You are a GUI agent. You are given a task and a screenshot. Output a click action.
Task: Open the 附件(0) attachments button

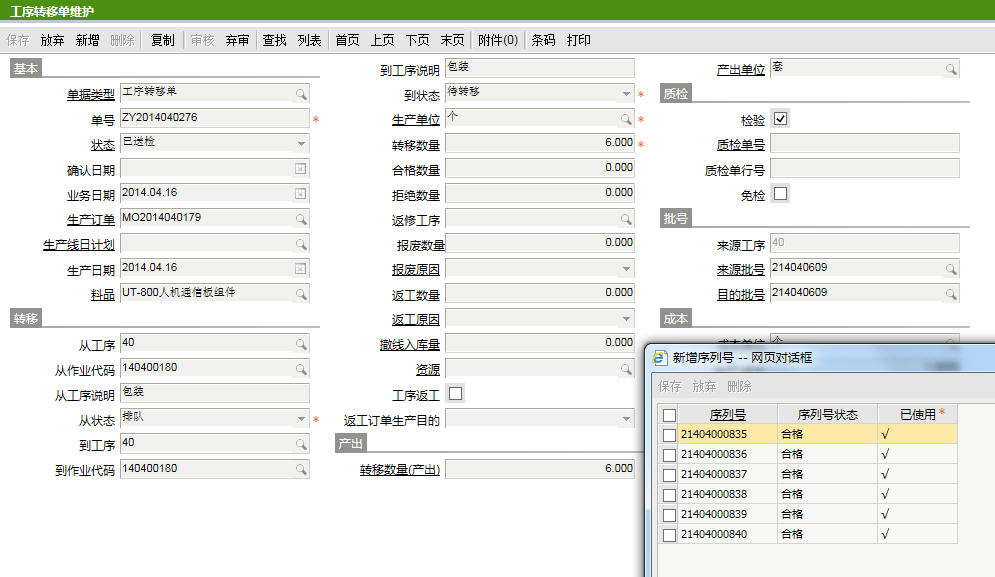498,40
